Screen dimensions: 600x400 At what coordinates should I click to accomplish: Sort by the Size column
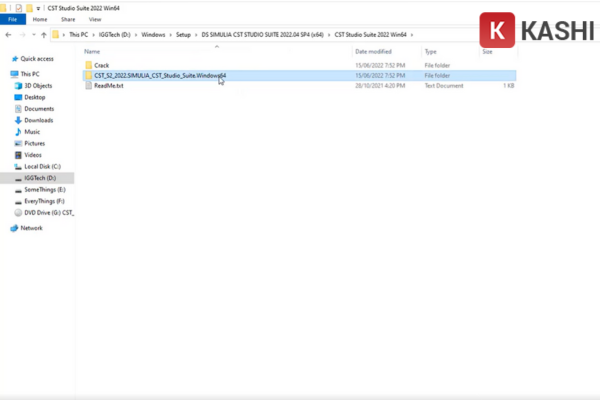487,51
